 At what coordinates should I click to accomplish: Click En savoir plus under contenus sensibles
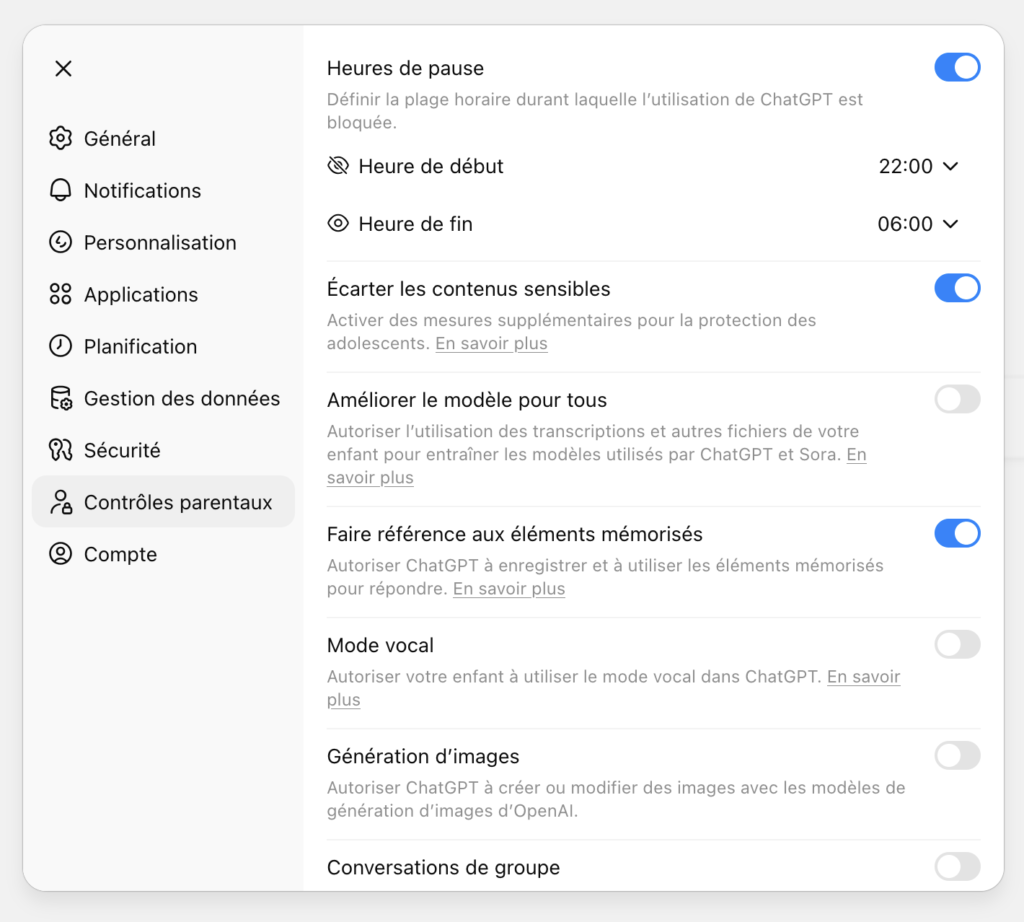[491, 343]
